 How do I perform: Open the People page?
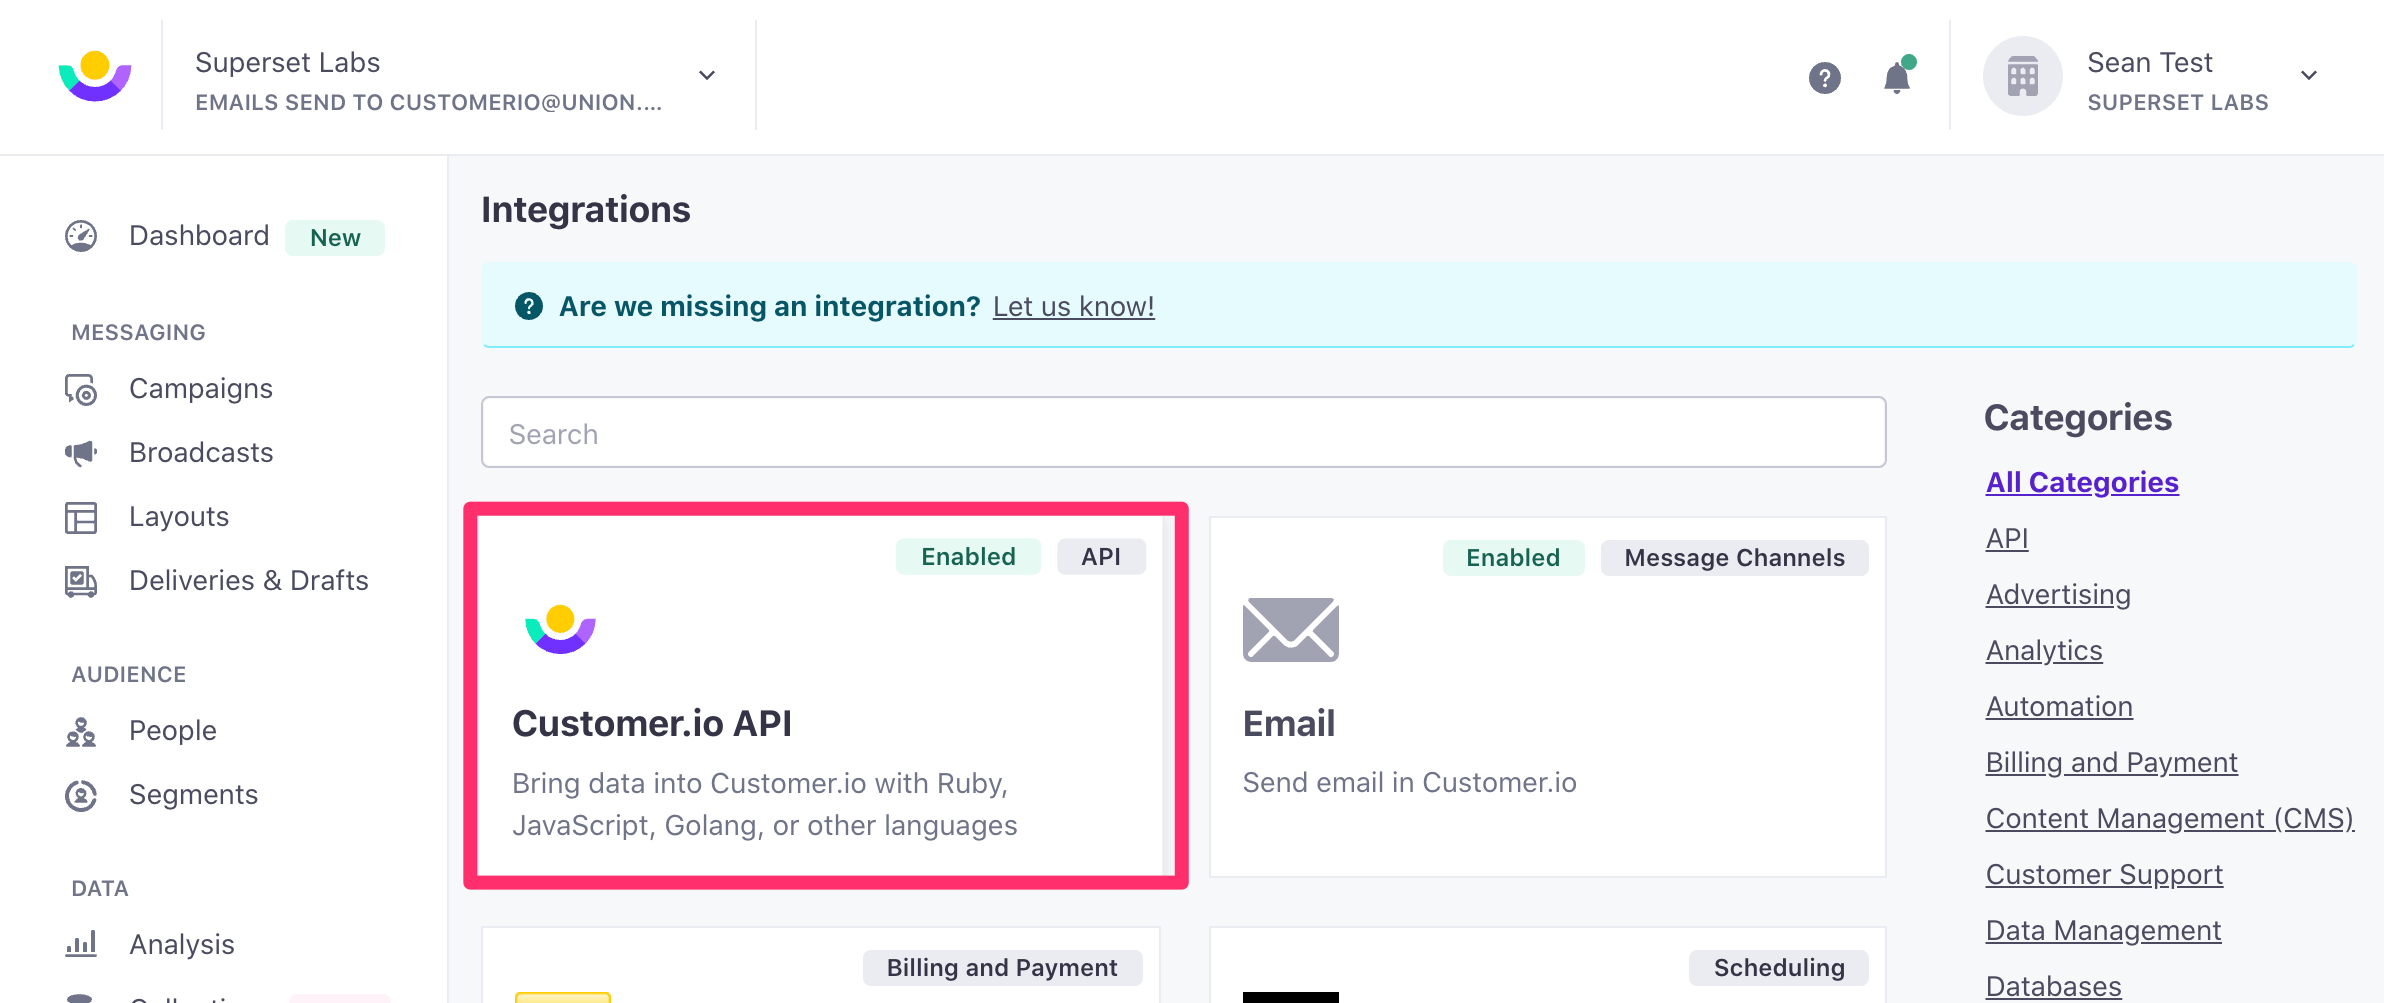pos(173,731)
